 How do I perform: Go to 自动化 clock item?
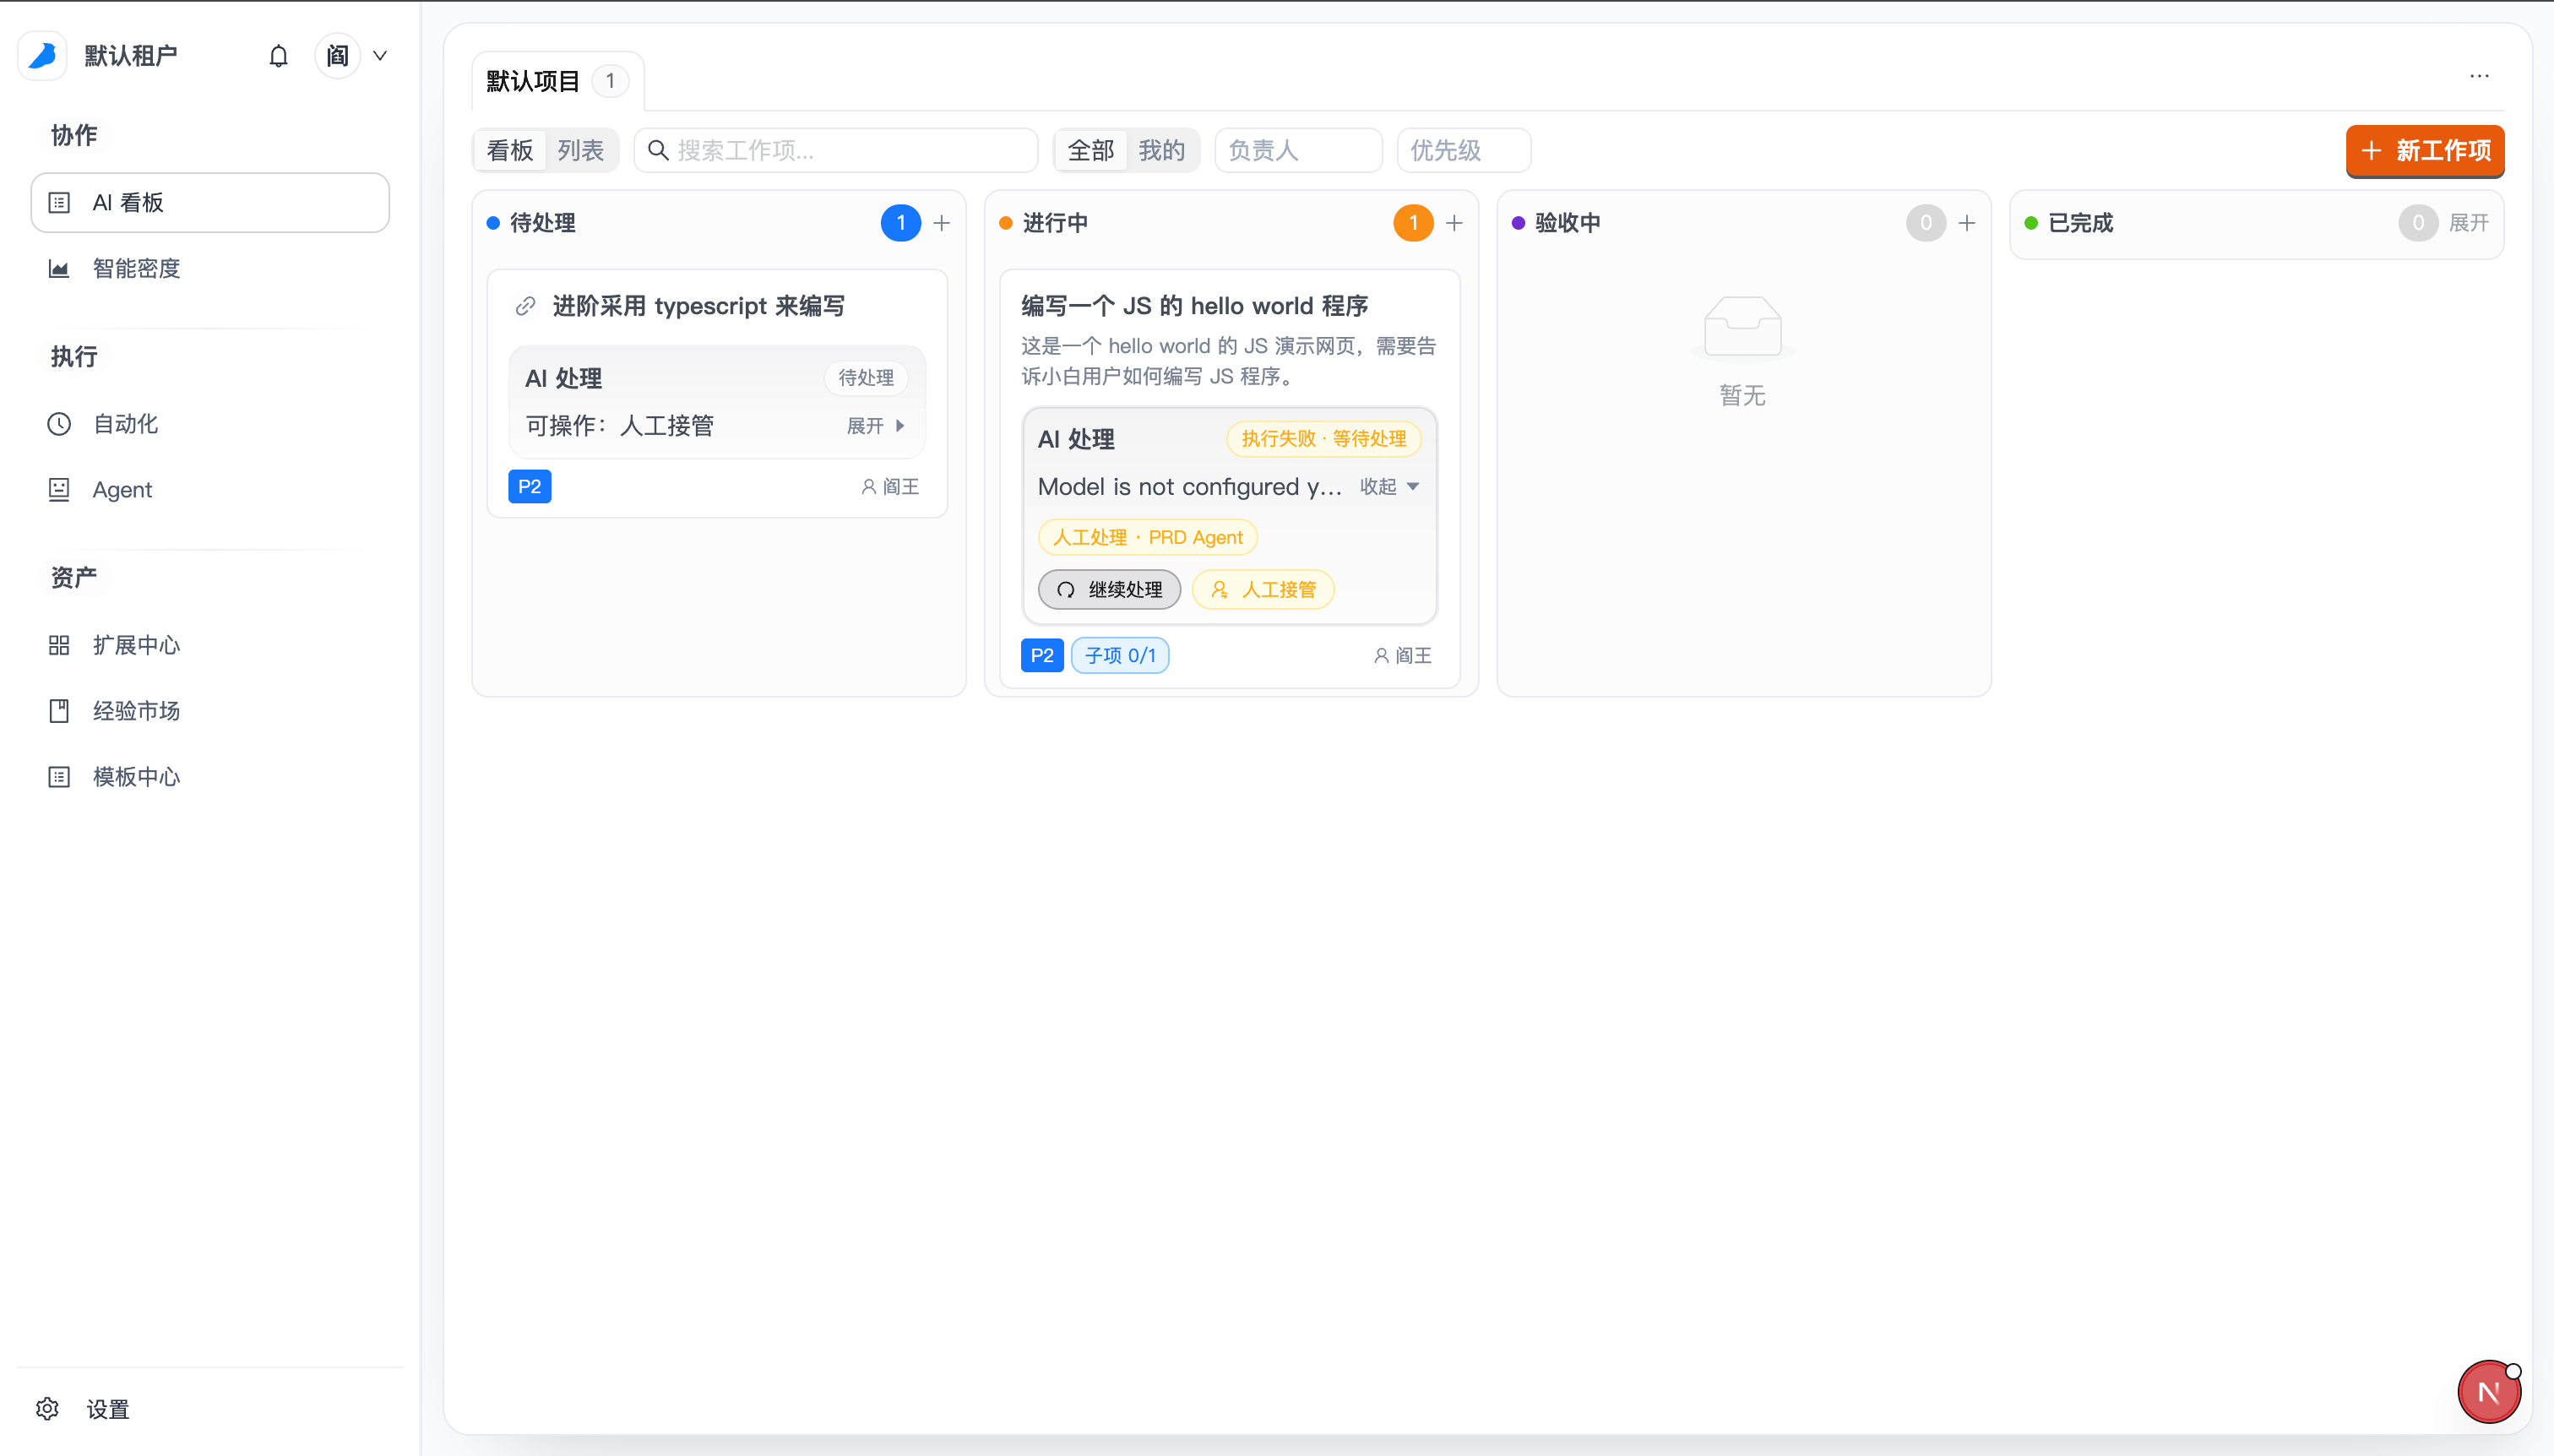[125, 424]
